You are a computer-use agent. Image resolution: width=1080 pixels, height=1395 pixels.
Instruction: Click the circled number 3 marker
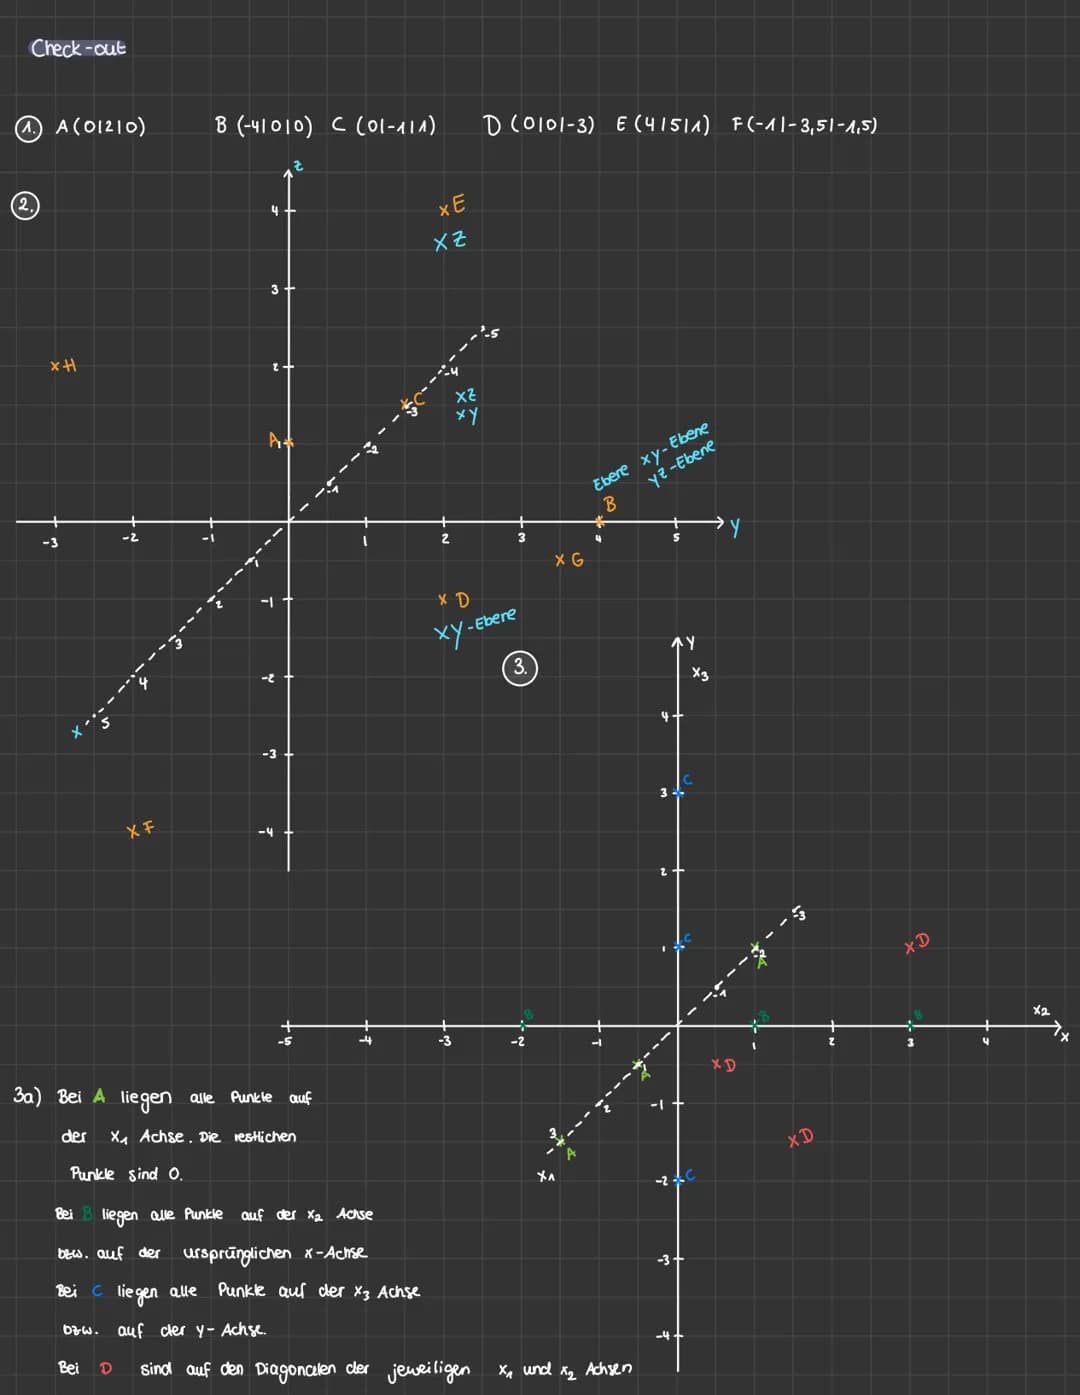(520, 668)
